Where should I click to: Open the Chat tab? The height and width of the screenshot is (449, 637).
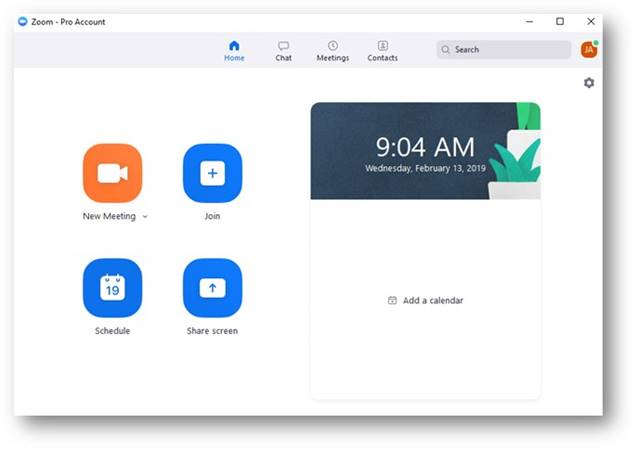[x=284, y=51]
